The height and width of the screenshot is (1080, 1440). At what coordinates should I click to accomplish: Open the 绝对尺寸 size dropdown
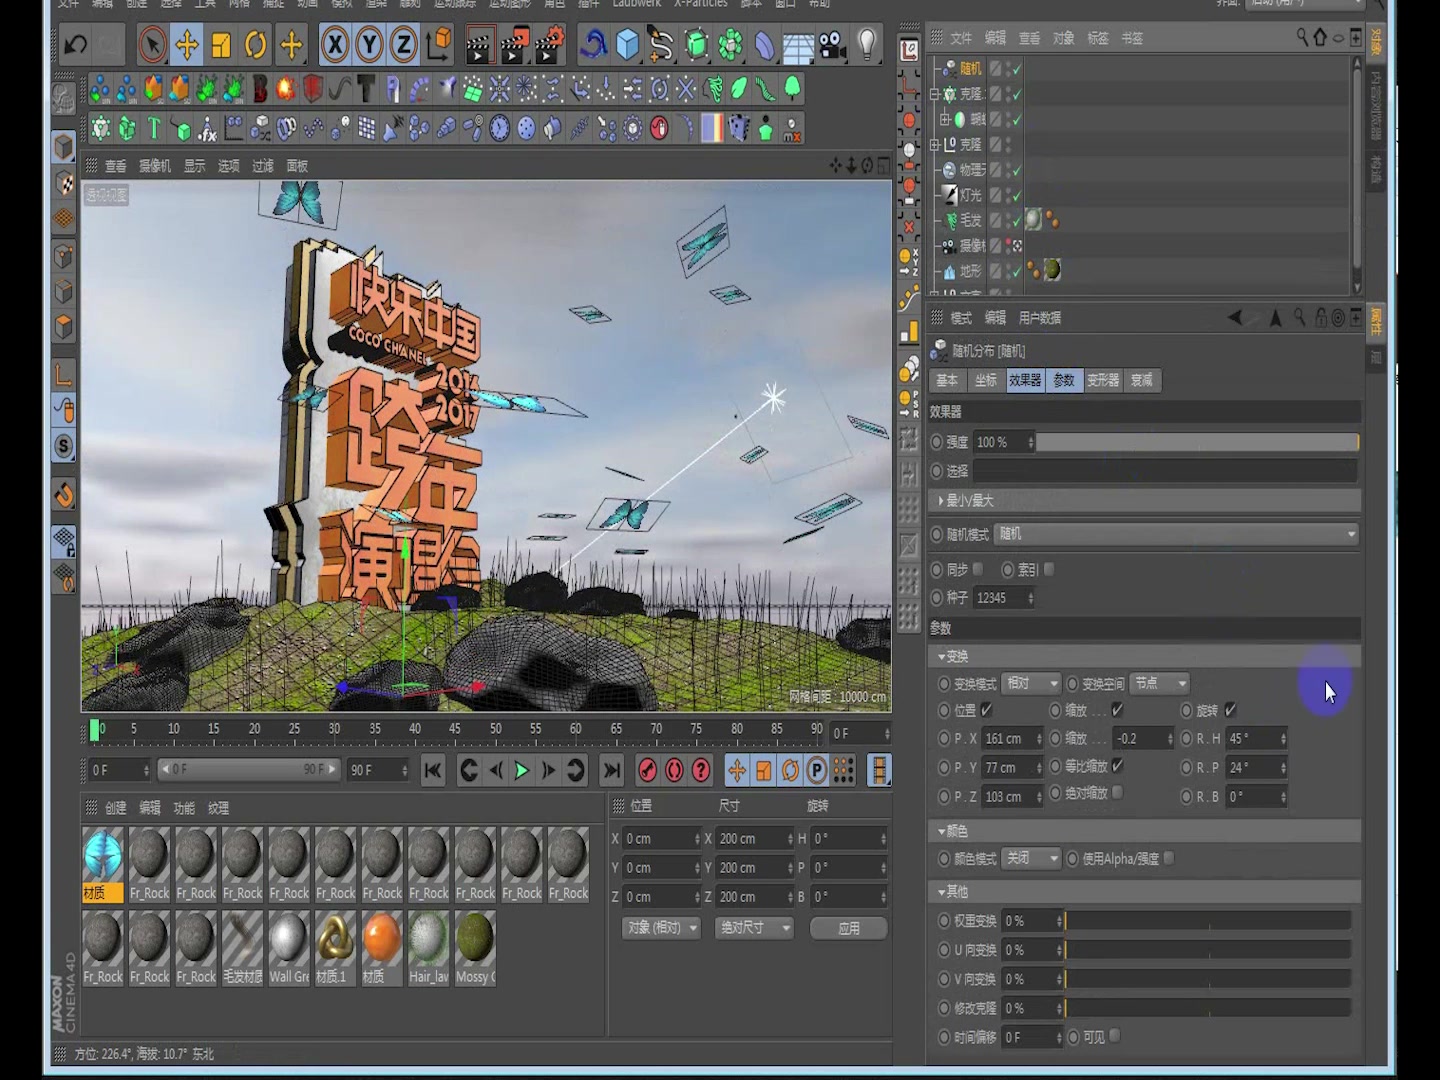click(755, 928)
